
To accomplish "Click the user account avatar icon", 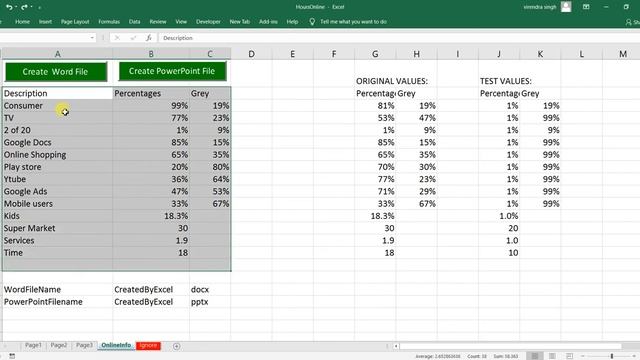I will tap(566, 7).
